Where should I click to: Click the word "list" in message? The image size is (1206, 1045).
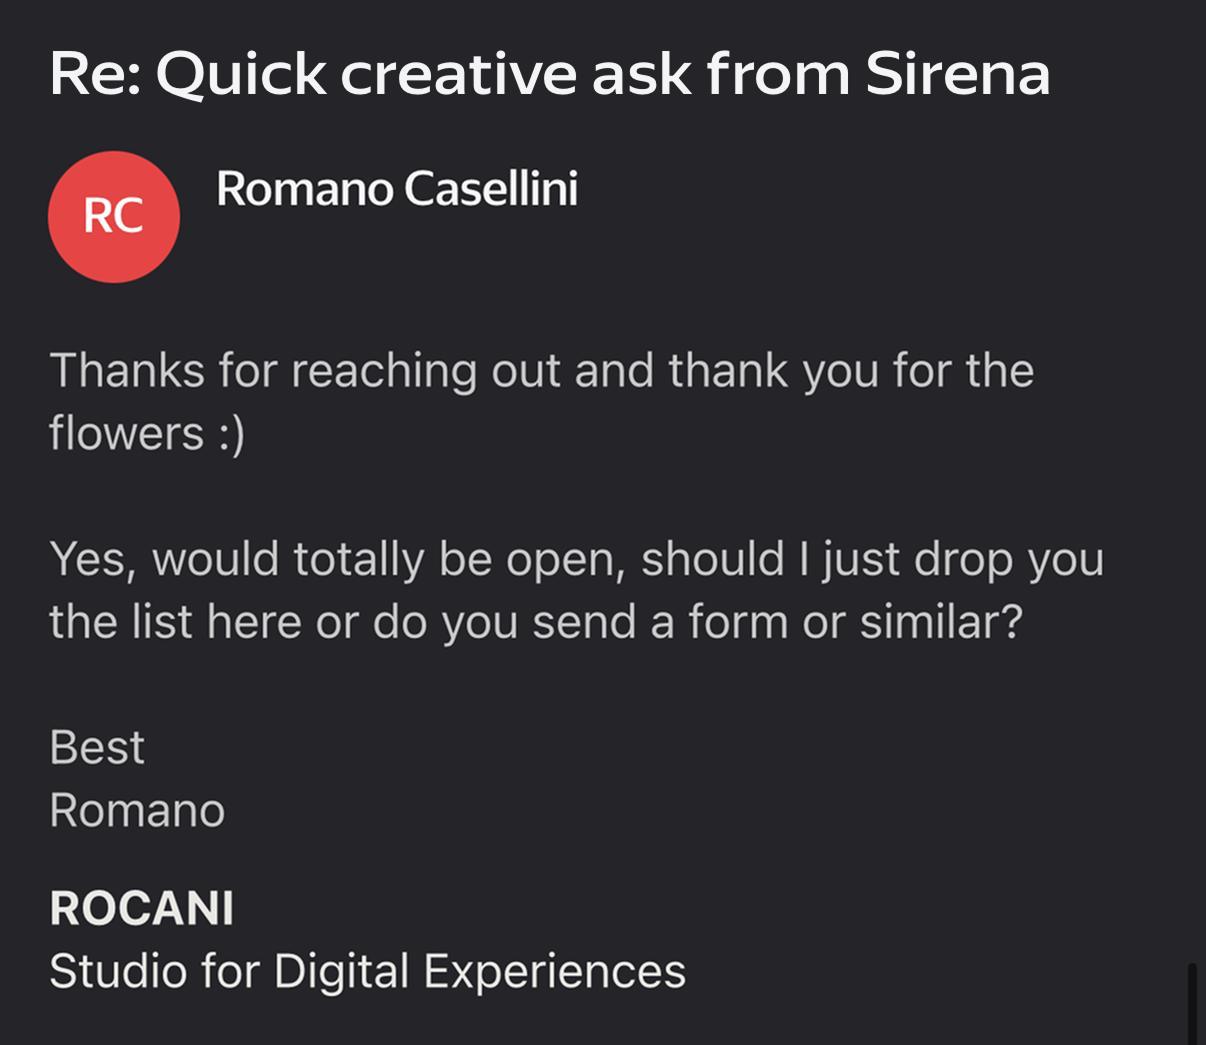[163, 621]
